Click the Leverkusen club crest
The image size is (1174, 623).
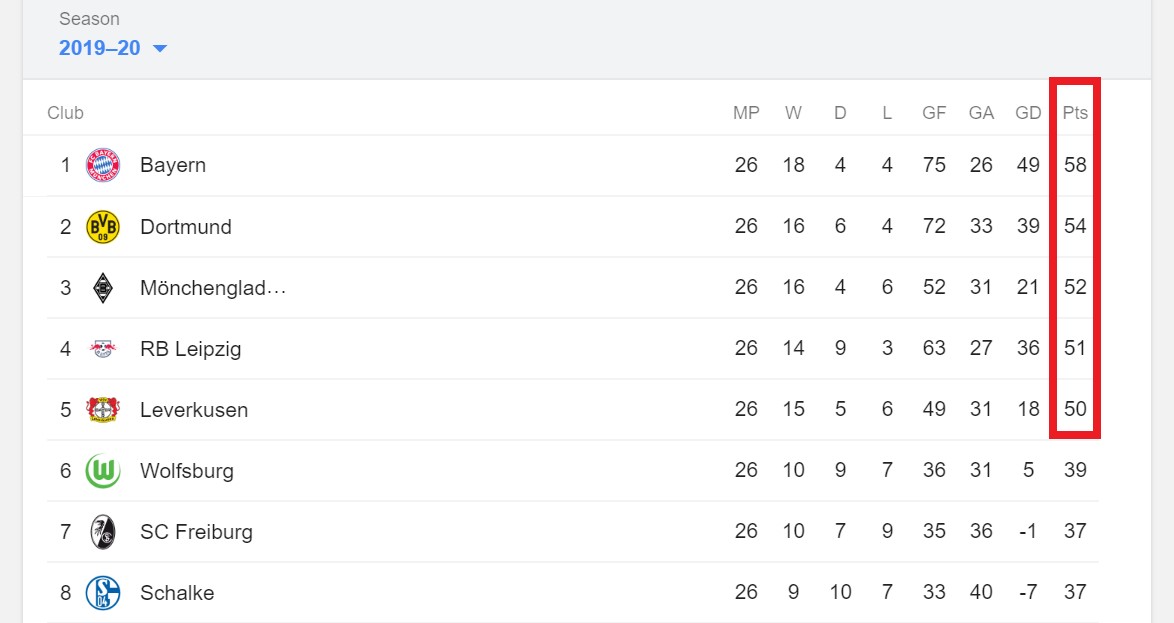103,410
